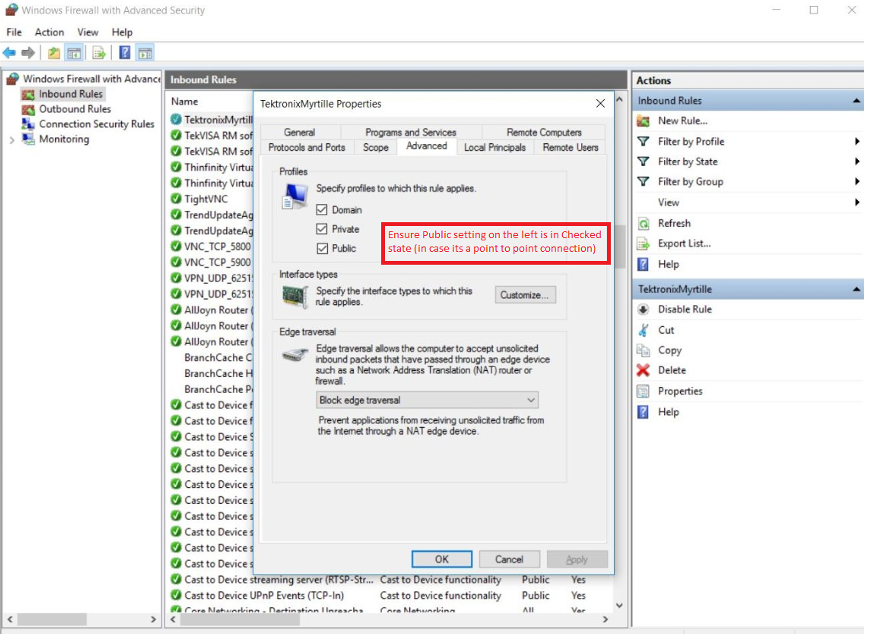Switch to the Scope tab
This screenshot has width=880, height=634.
[376, 147]
